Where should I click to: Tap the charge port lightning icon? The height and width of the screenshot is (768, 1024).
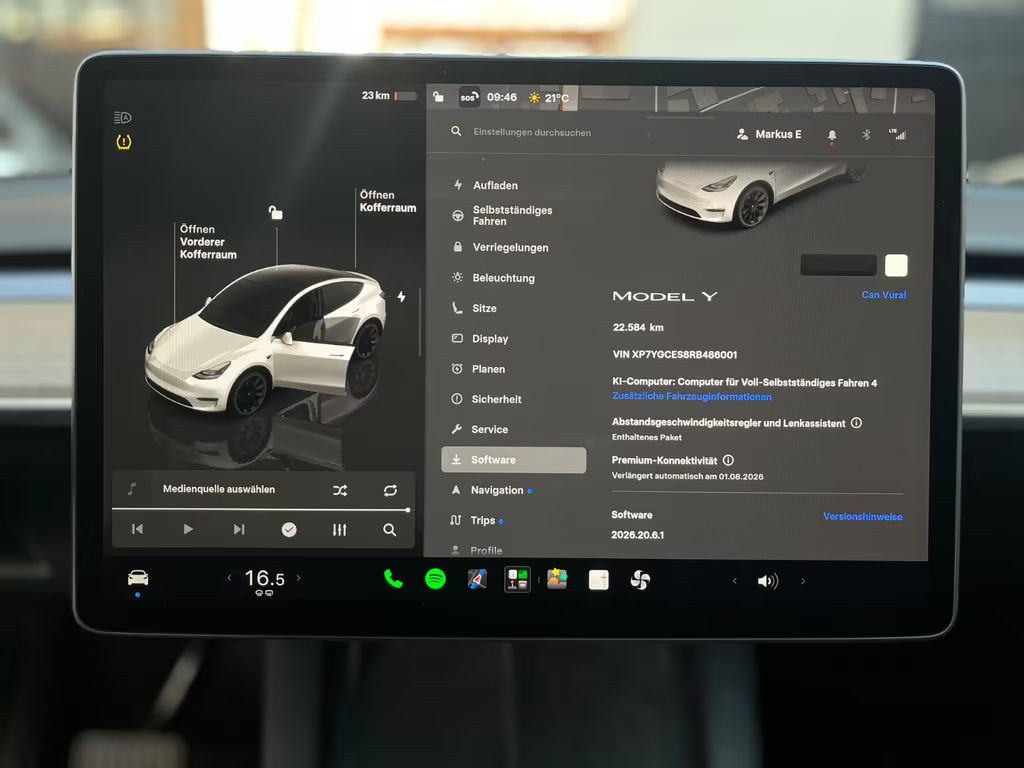402,296
